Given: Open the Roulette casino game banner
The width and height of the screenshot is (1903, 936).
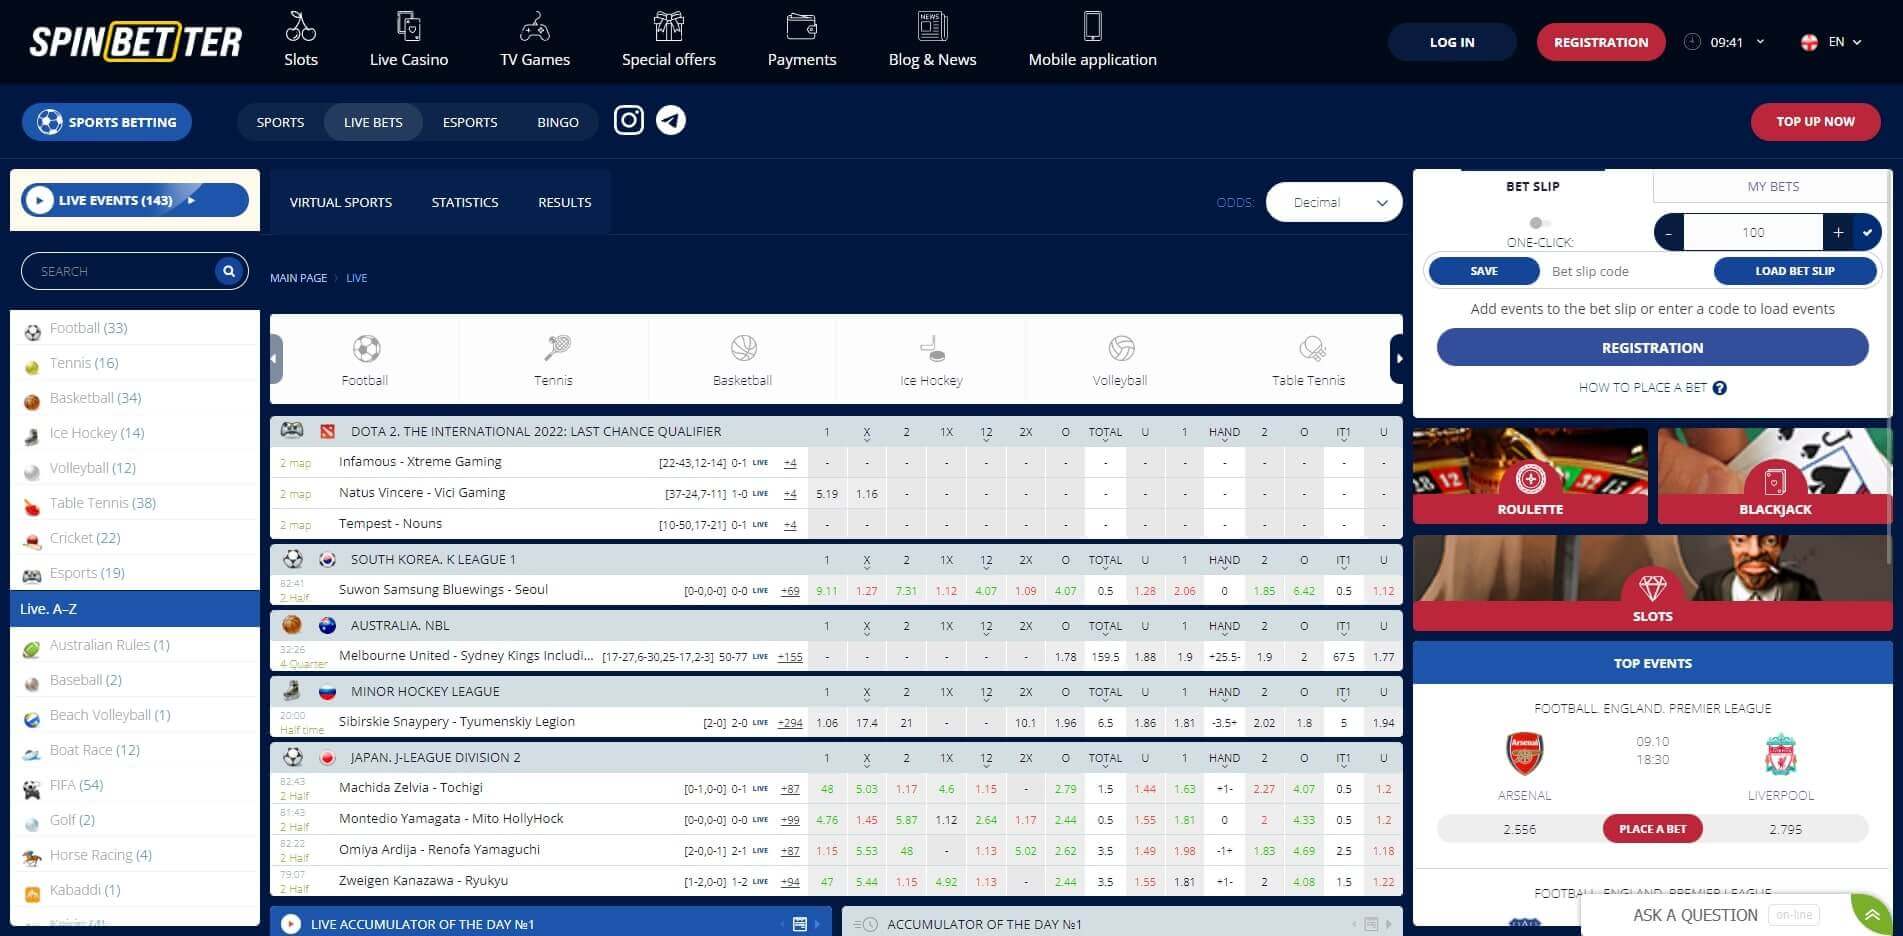Looking at the screenshot, I should (1529, 476).
